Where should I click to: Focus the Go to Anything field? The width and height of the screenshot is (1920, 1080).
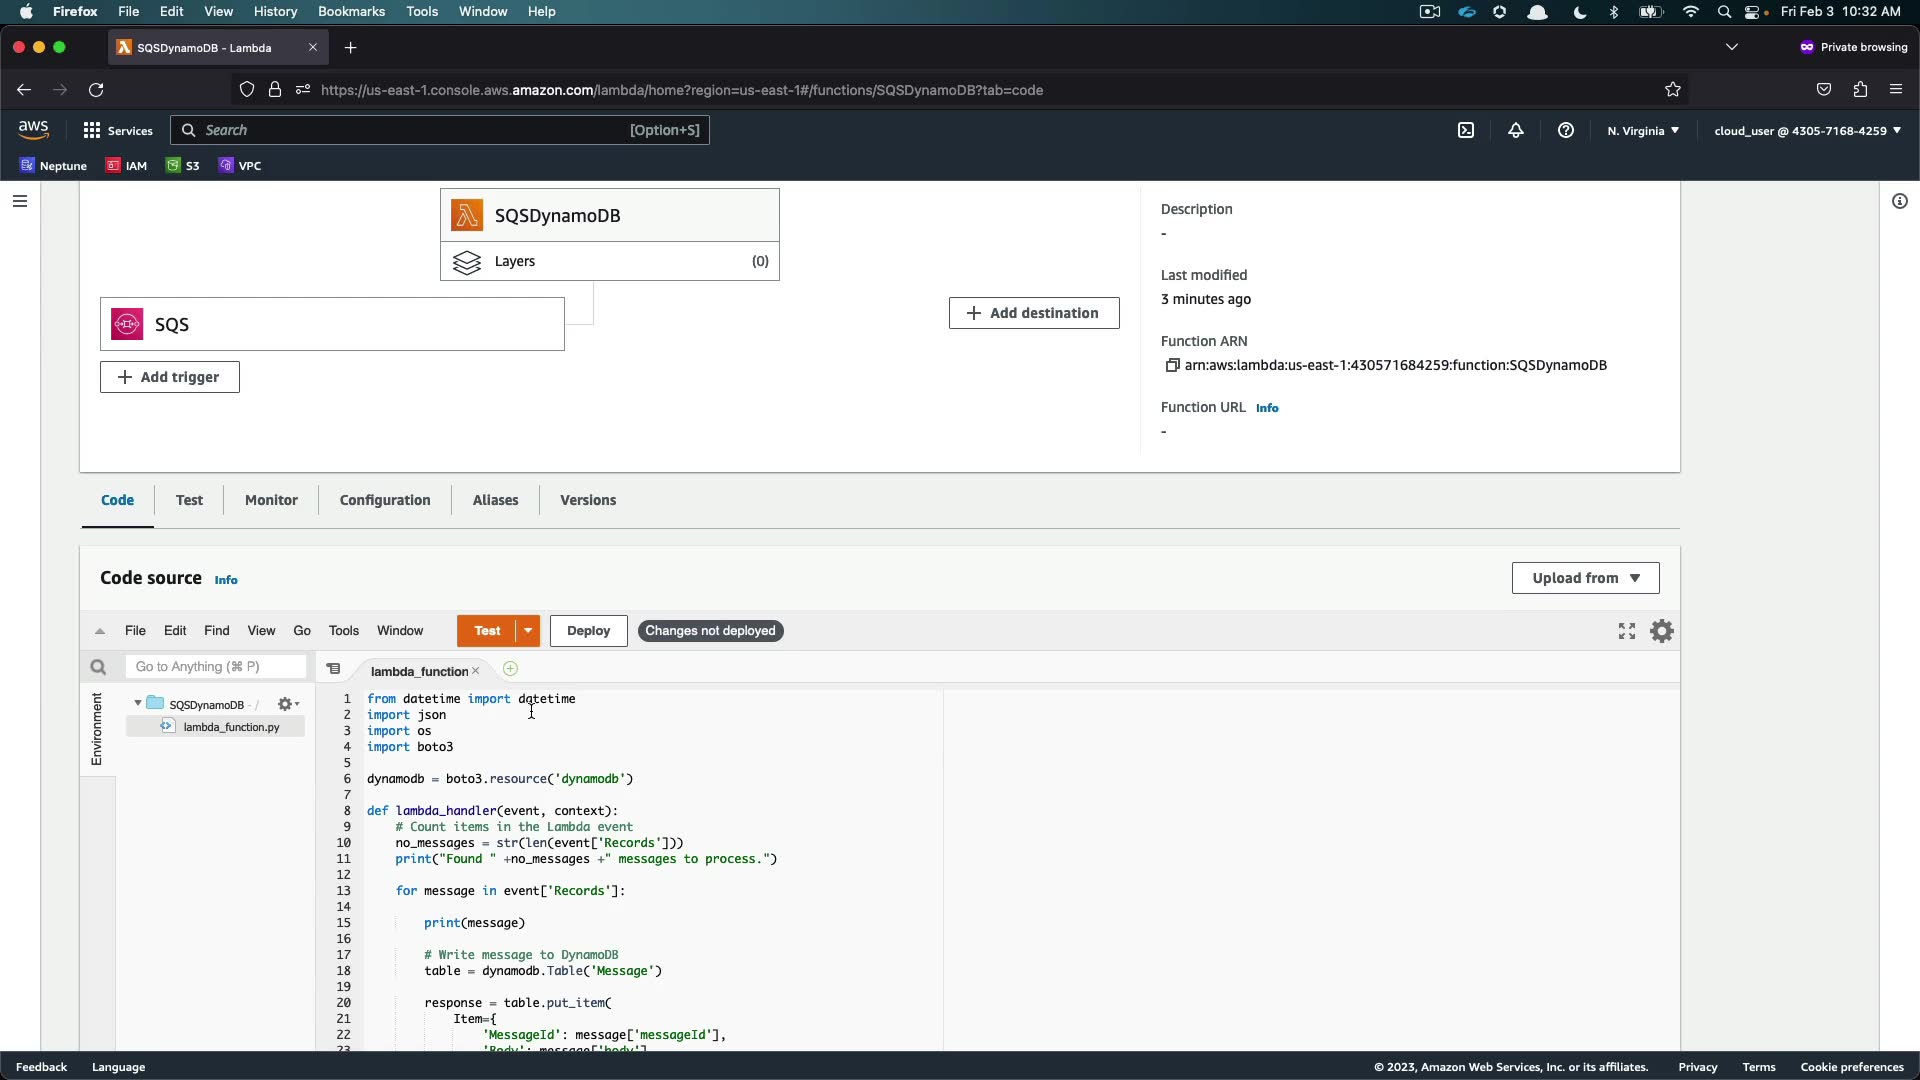point(216,667)
